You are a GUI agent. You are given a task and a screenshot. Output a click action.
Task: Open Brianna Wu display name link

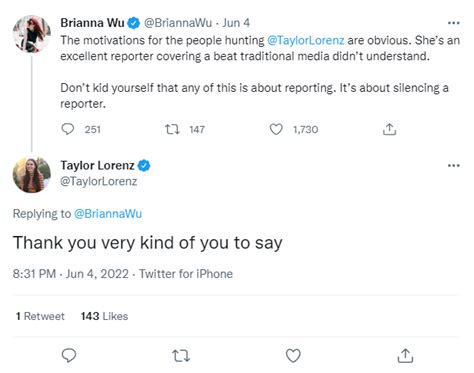[x=92, y=23]
